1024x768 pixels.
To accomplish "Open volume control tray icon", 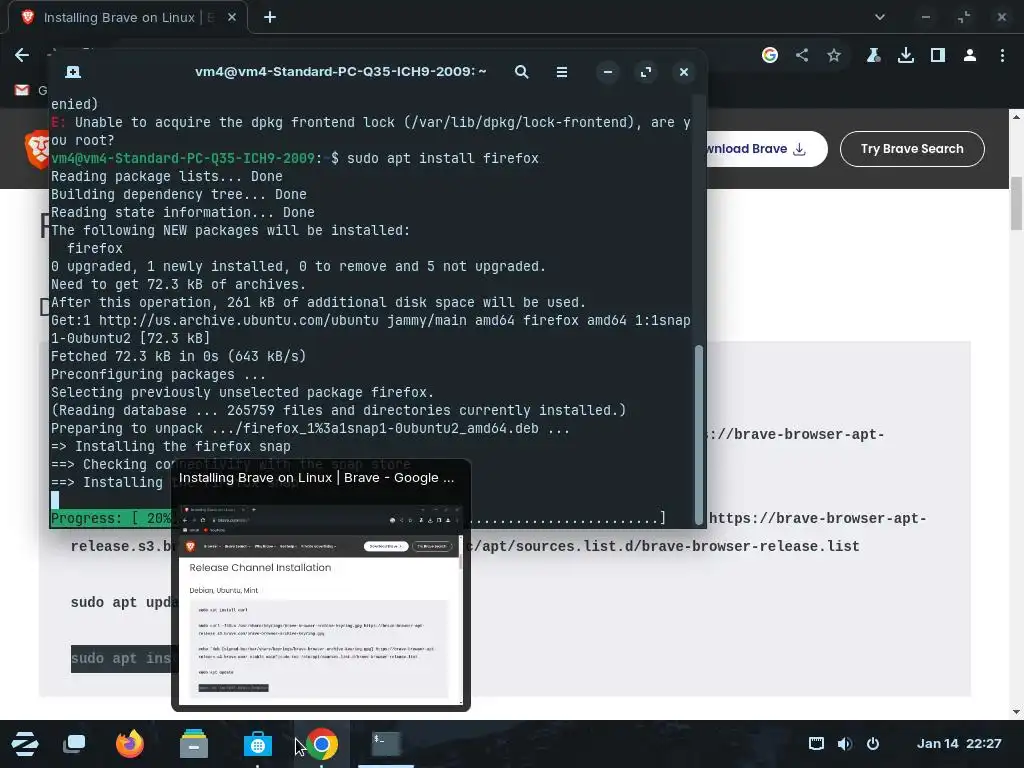I will 844,744.
